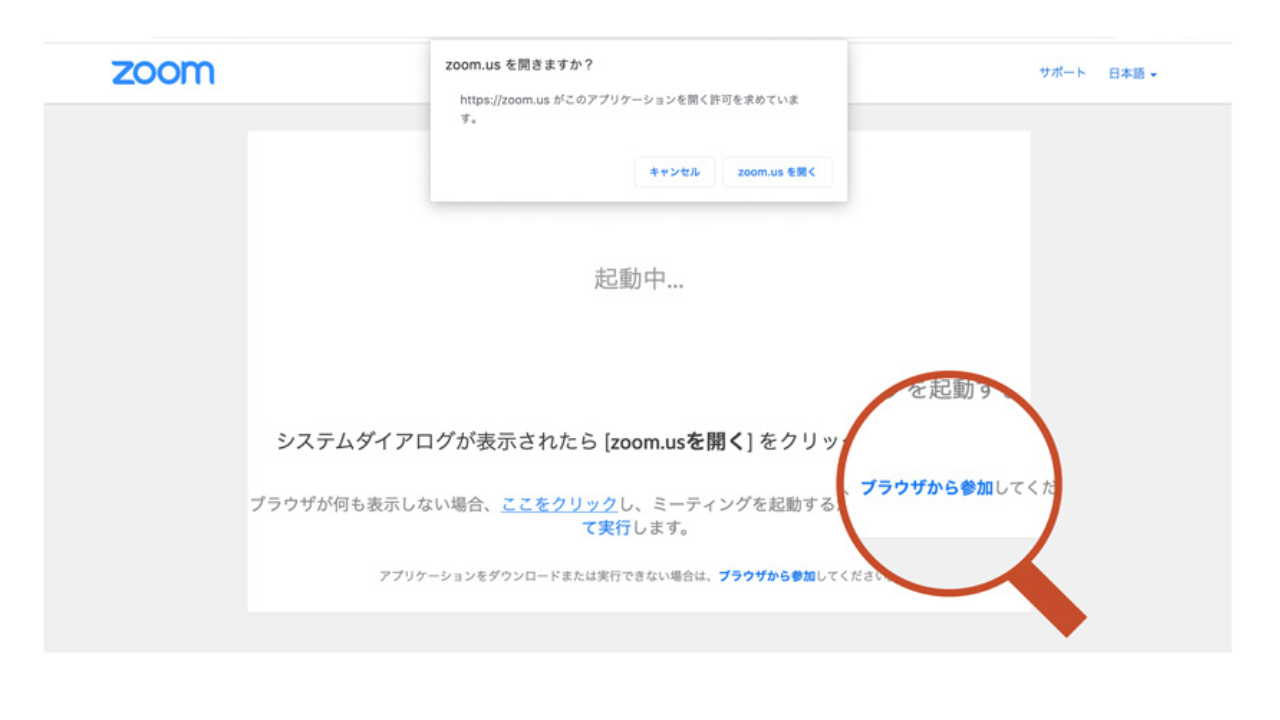Click the 'ここをクリック' link
This screenshot has height=720, width=1280.
pos(559,504)
